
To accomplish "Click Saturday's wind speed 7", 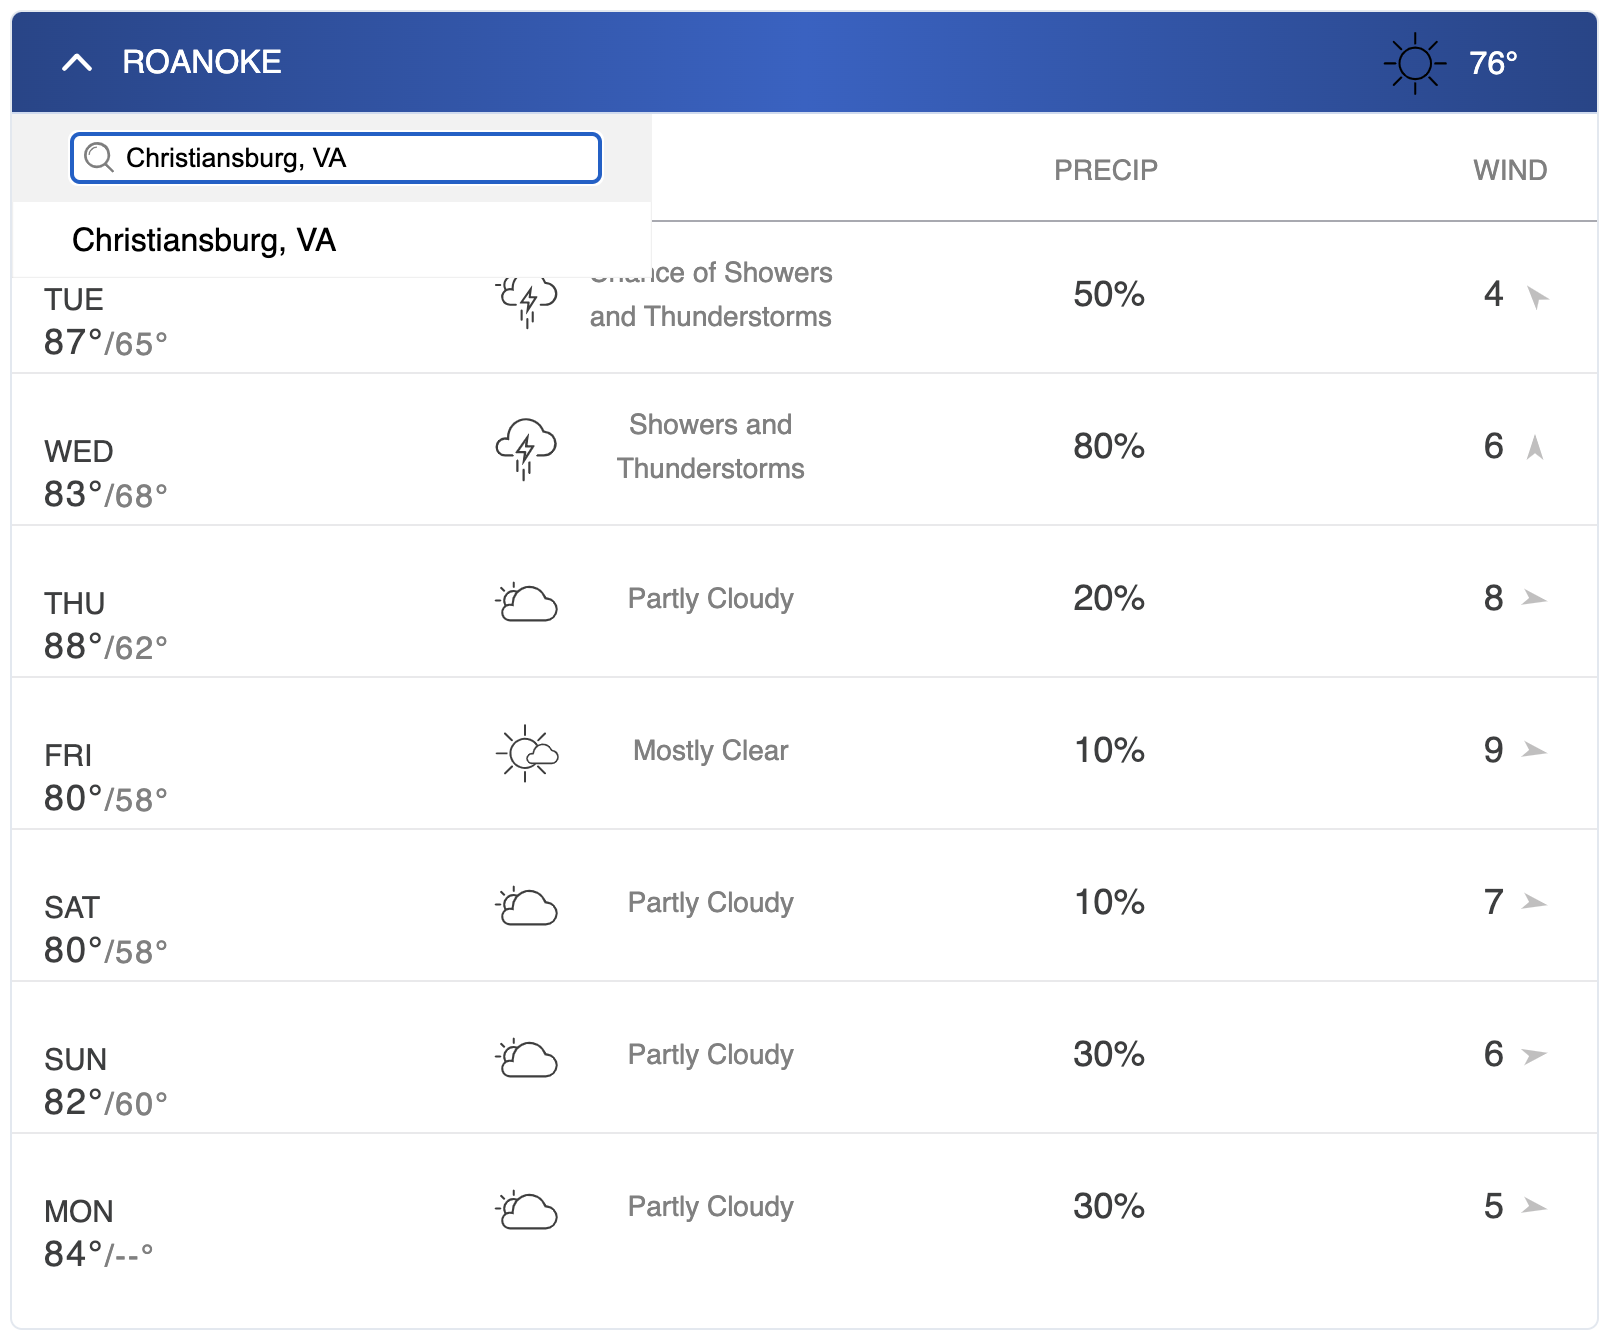I will [1493, 902].
